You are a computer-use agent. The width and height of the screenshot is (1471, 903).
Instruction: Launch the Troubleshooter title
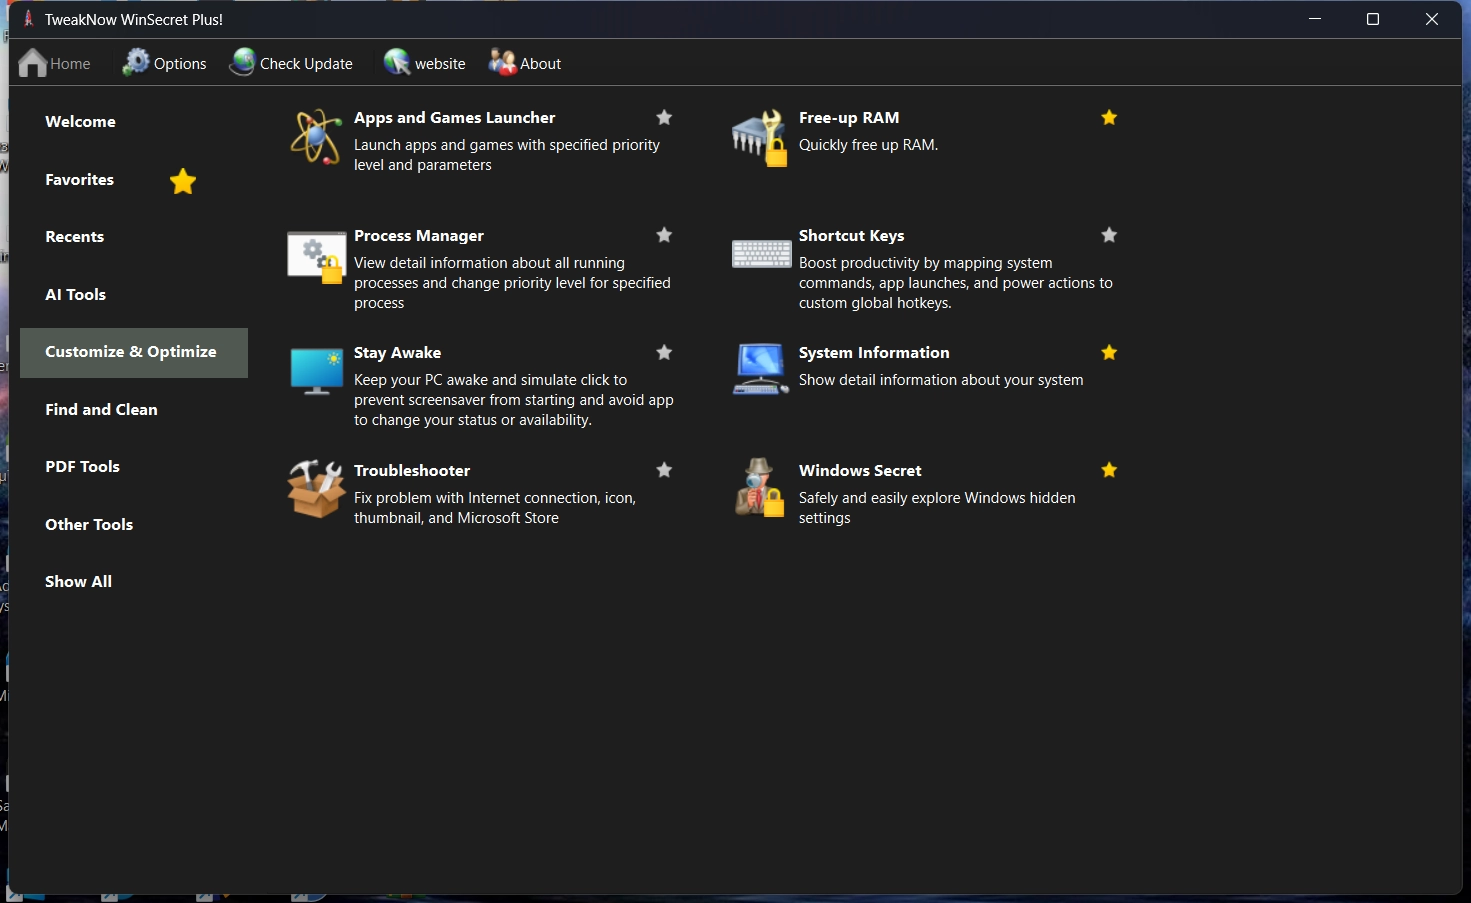[412, 471]
